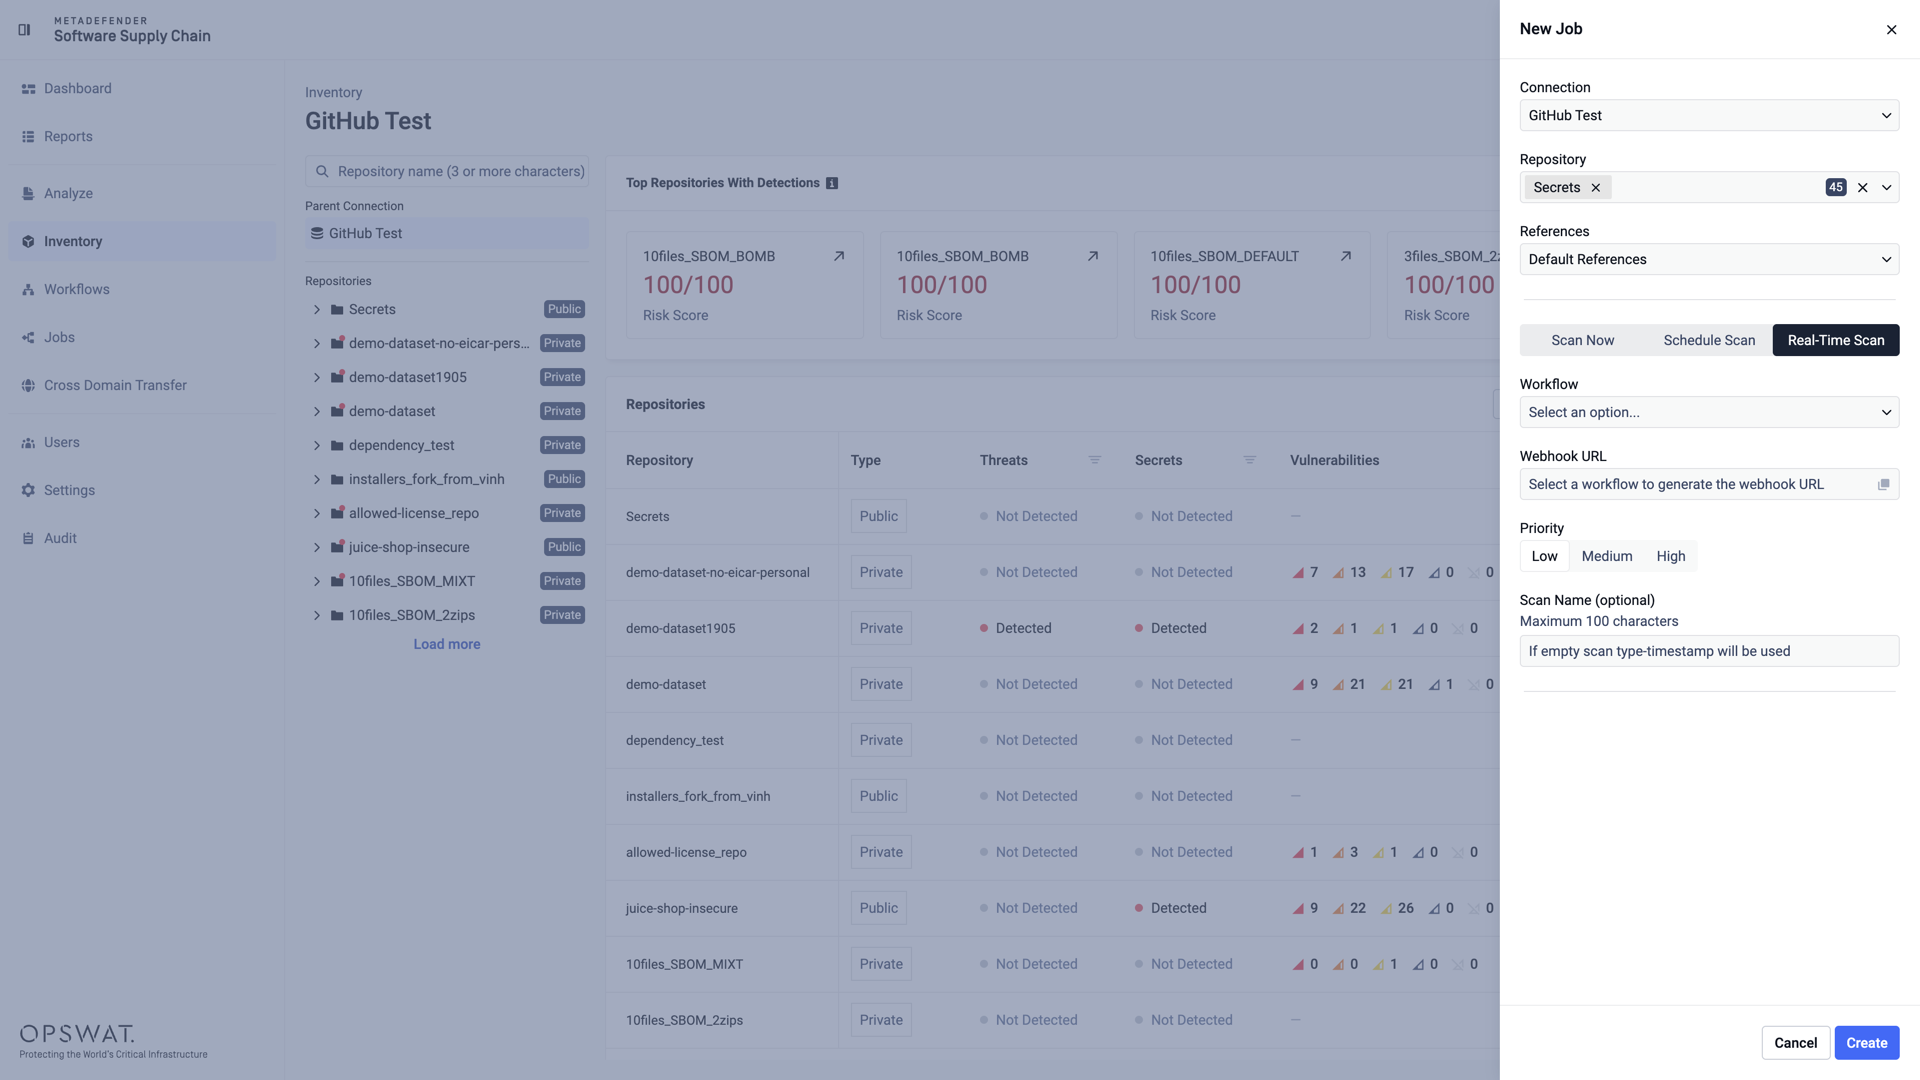Click the 45 repositories count badge
This screenshot has height=1080, width=1920.
point(1836,187)
